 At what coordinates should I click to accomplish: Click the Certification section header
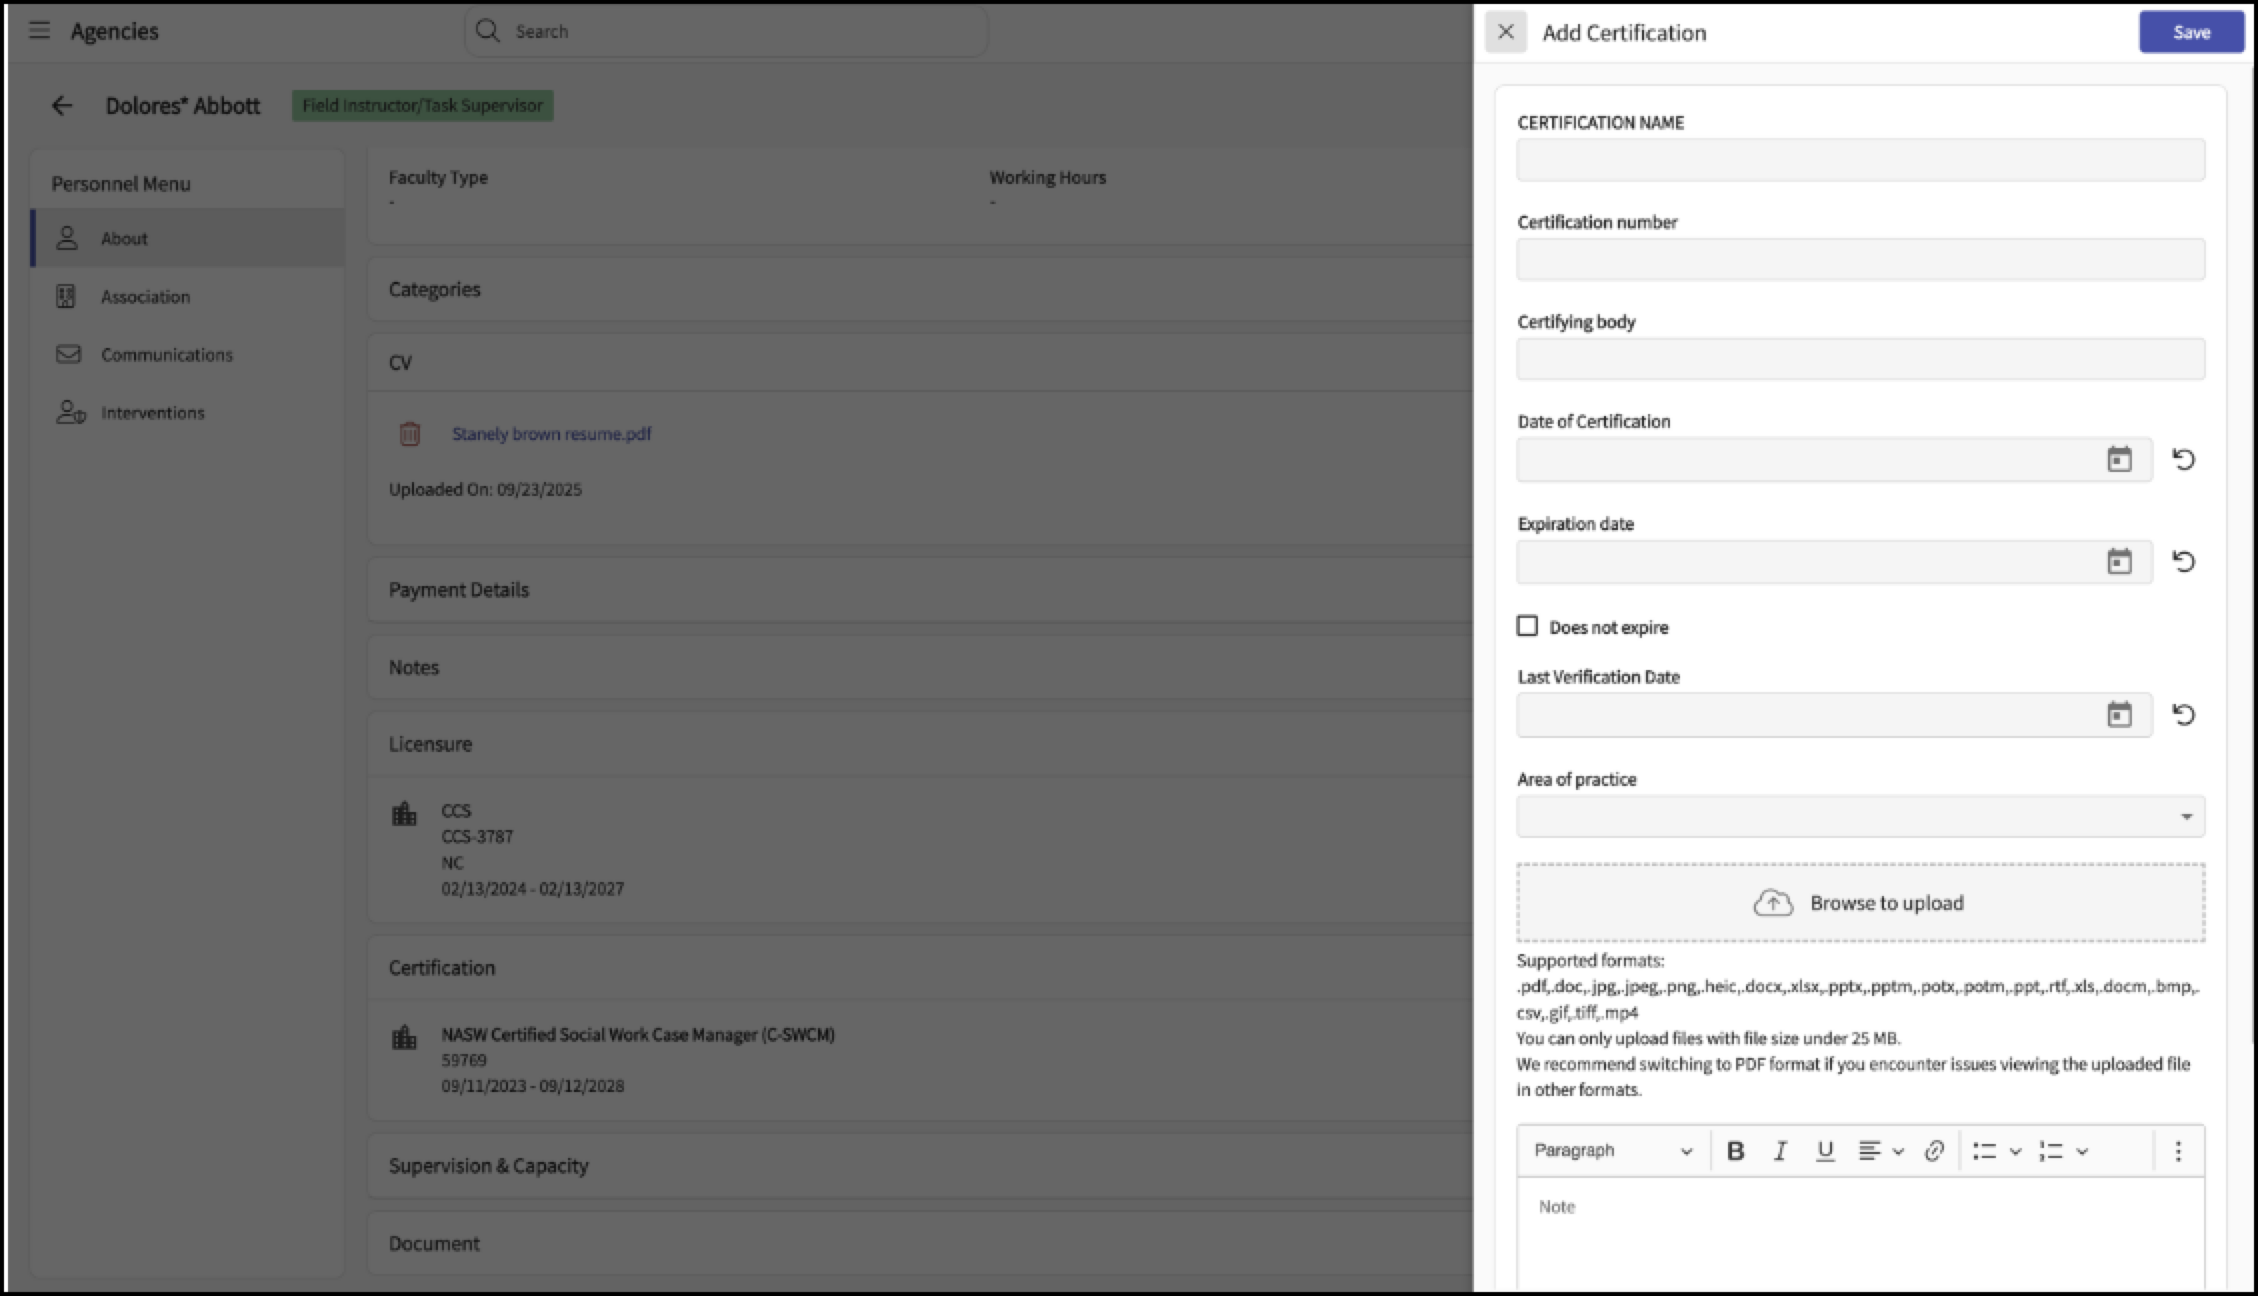(x=920, y=967)
